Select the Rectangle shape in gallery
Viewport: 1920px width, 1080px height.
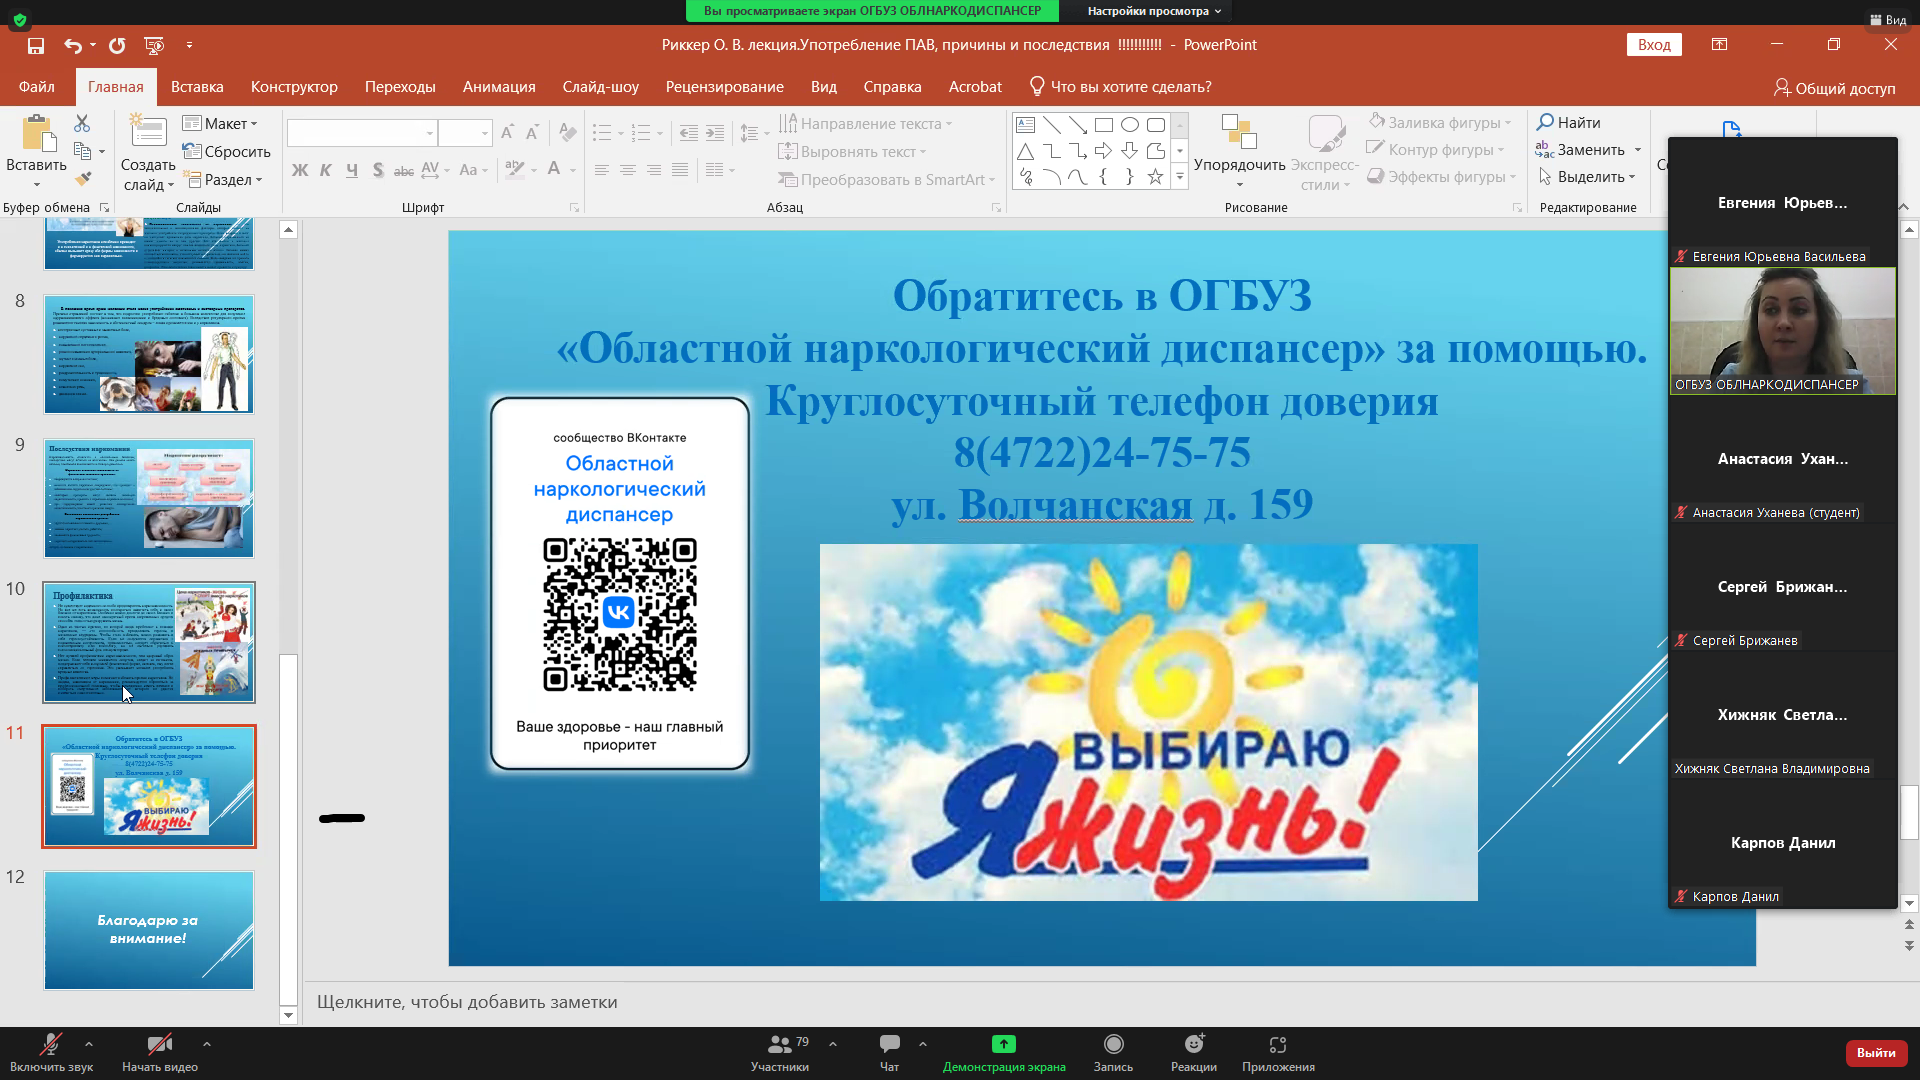[x=1103, y=125]
